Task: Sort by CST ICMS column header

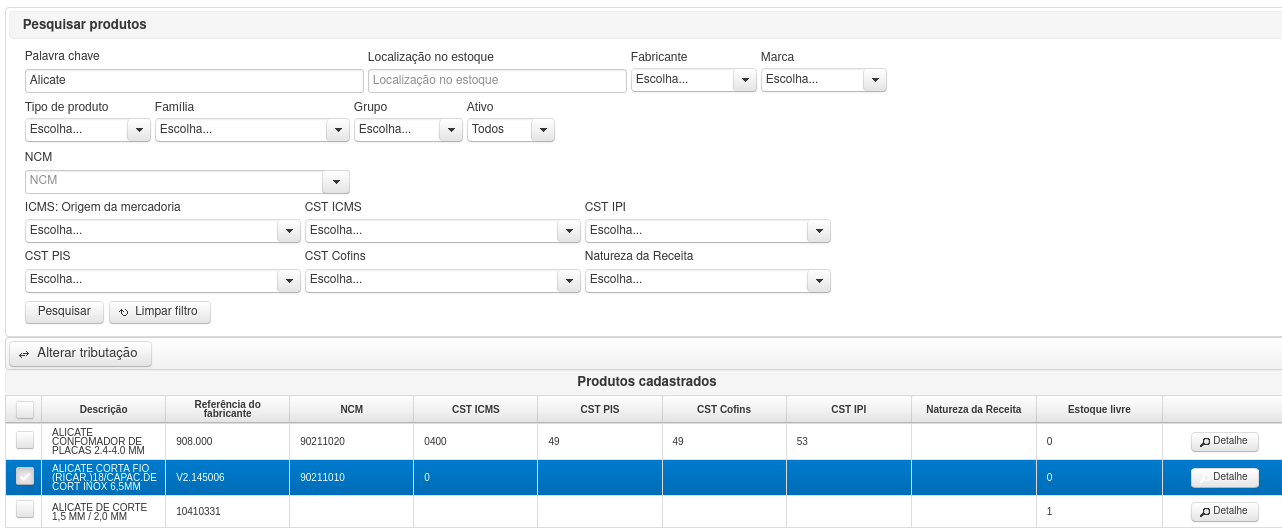Action: point(476,409)
